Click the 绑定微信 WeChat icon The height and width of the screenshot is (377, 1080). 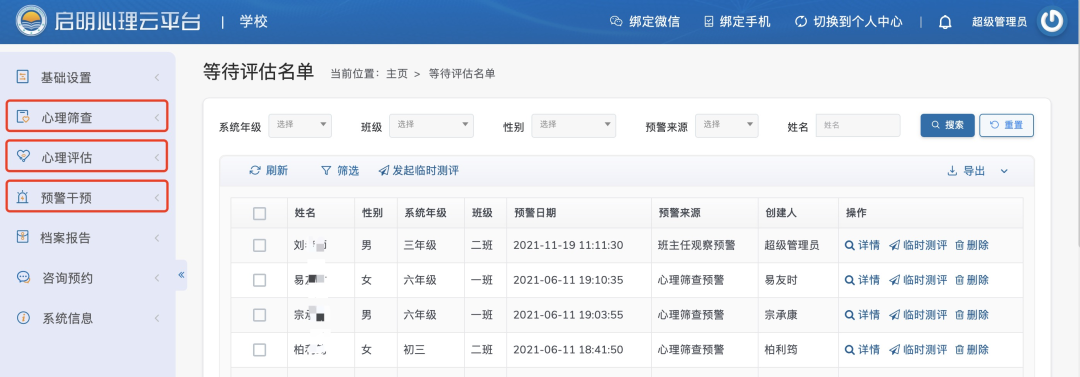tap(616, 21)
